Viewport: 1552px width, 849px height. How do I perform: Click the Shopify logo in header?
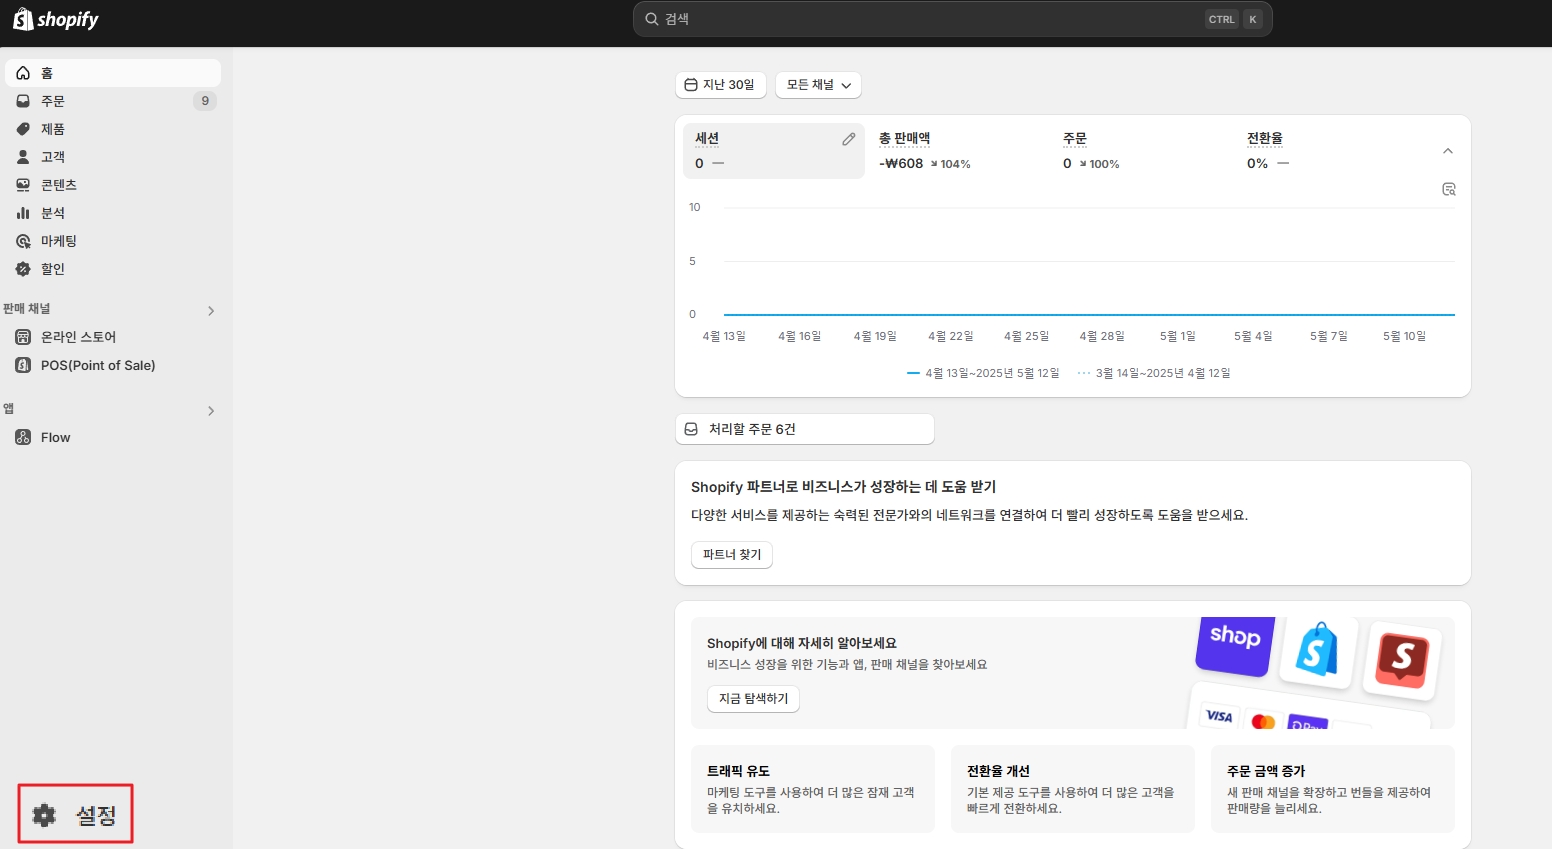[x=56, y=20]
